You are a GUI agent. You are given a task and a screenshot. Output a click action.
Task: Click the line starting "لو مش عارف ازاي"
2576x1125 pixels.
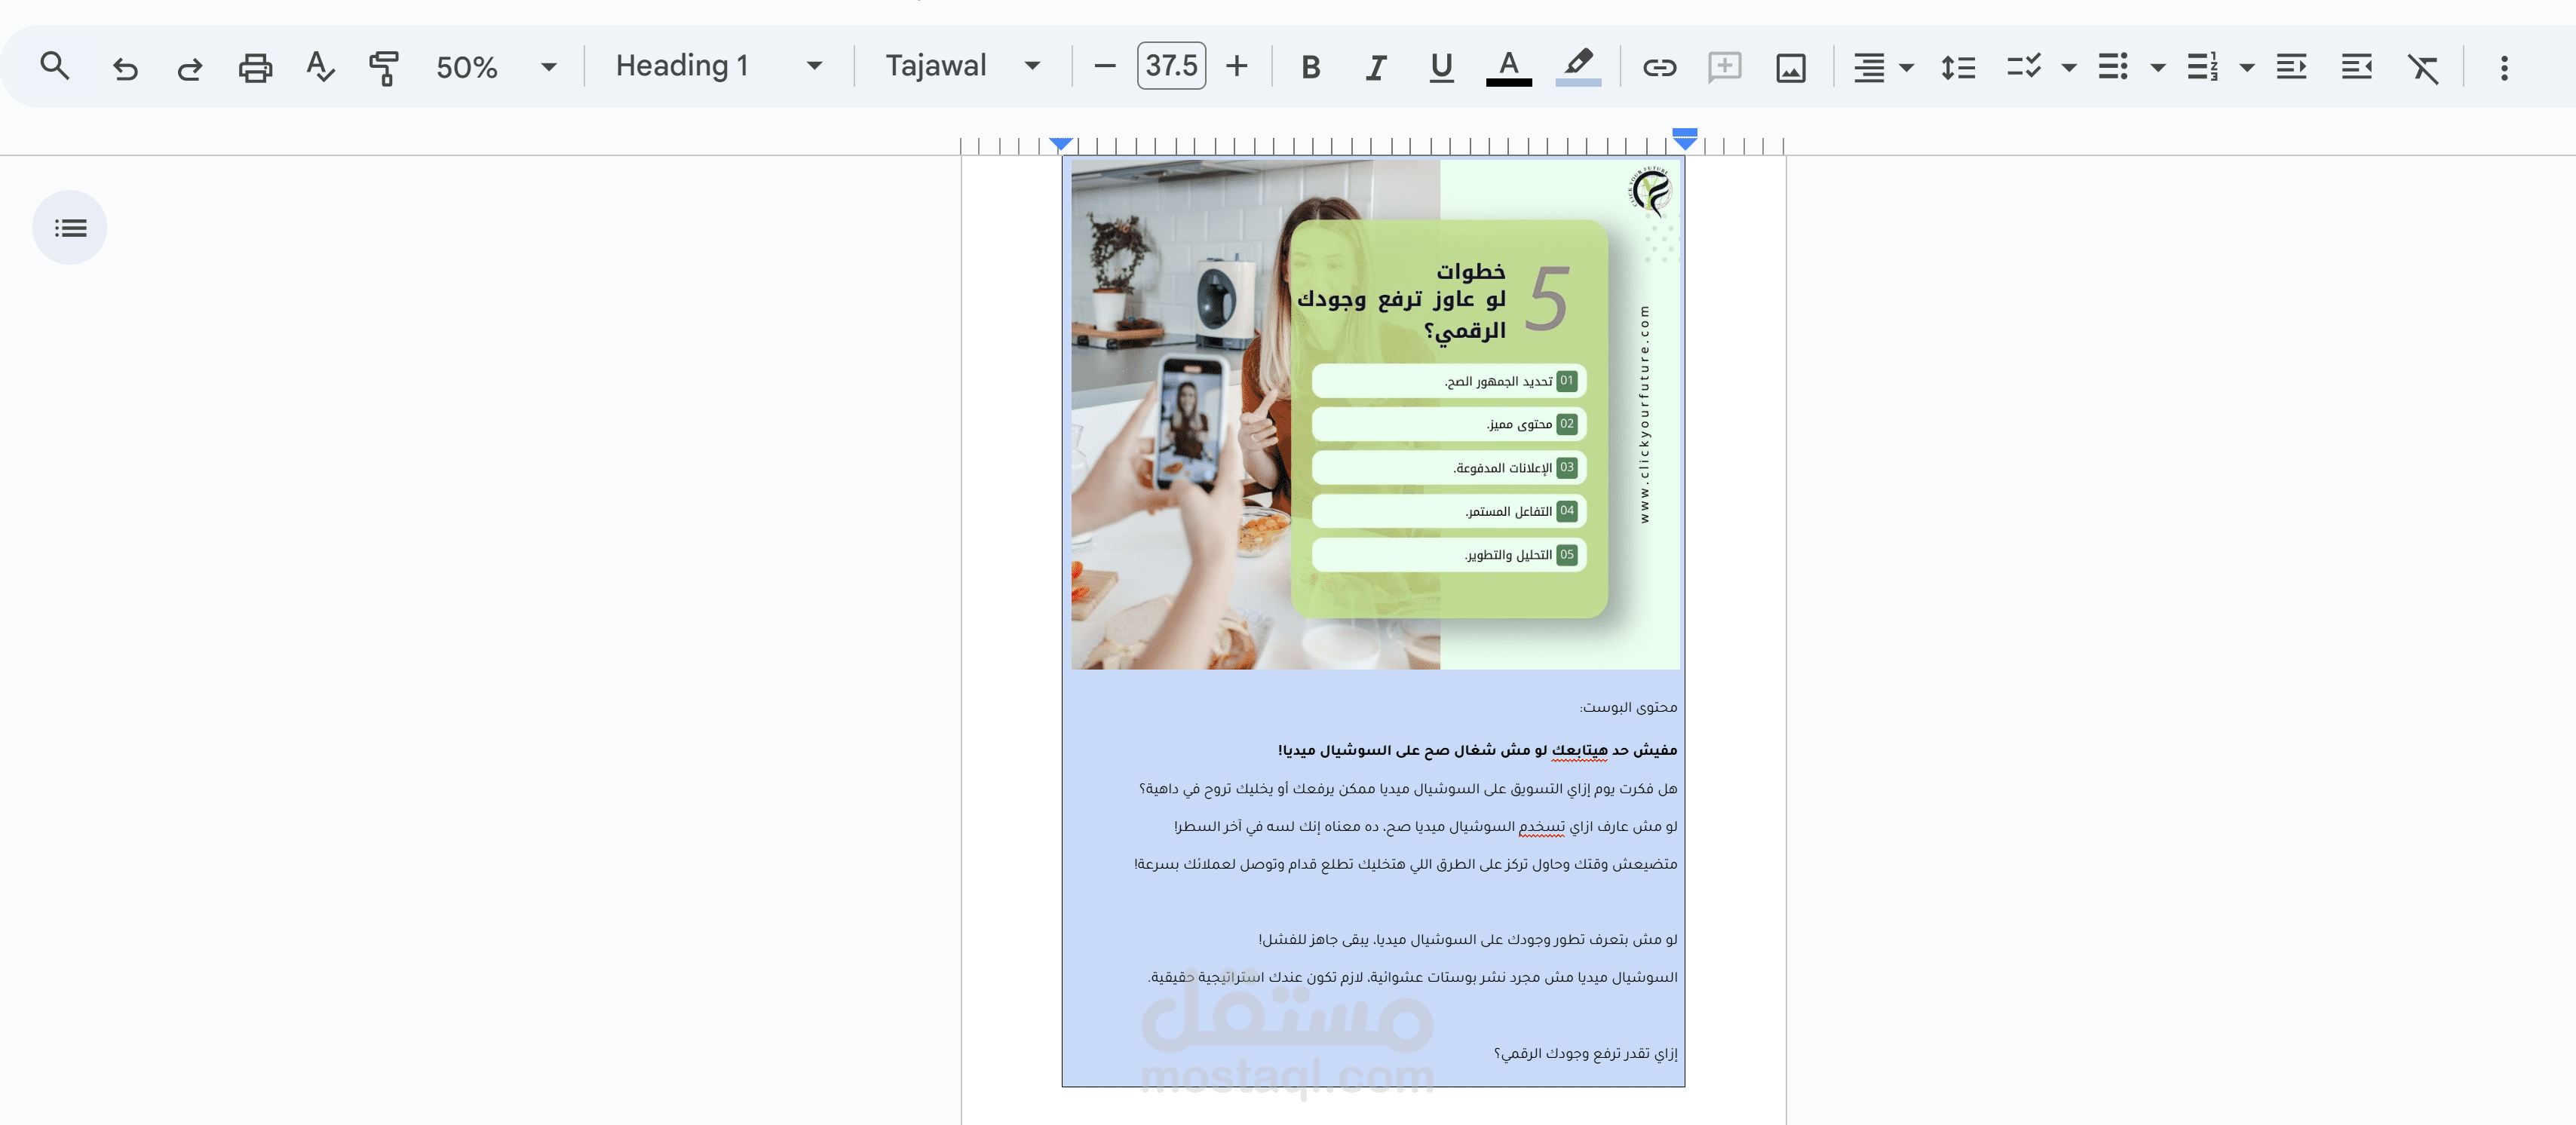[x=1425, y=827]
